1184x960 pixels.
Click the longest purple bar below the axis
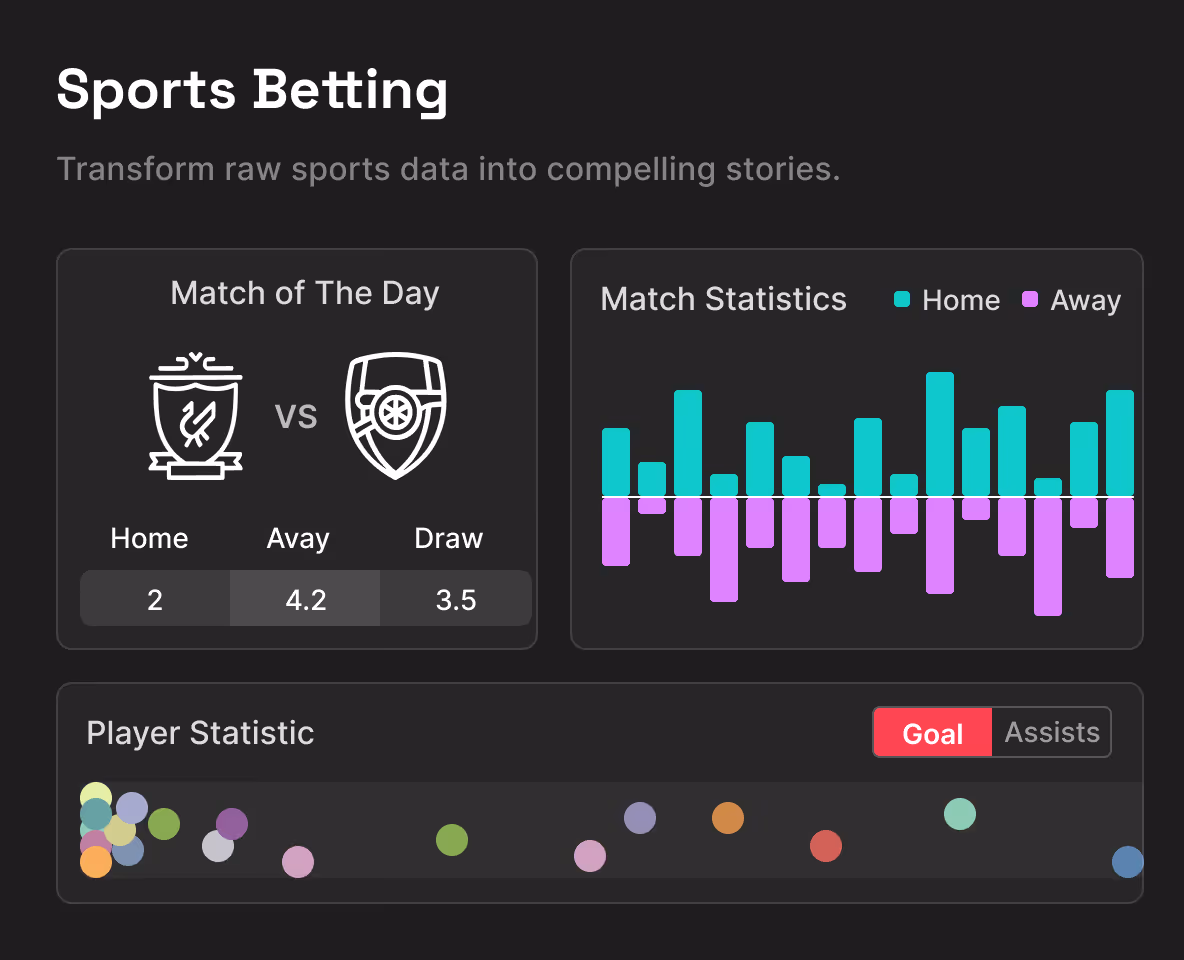(1050, 555)
